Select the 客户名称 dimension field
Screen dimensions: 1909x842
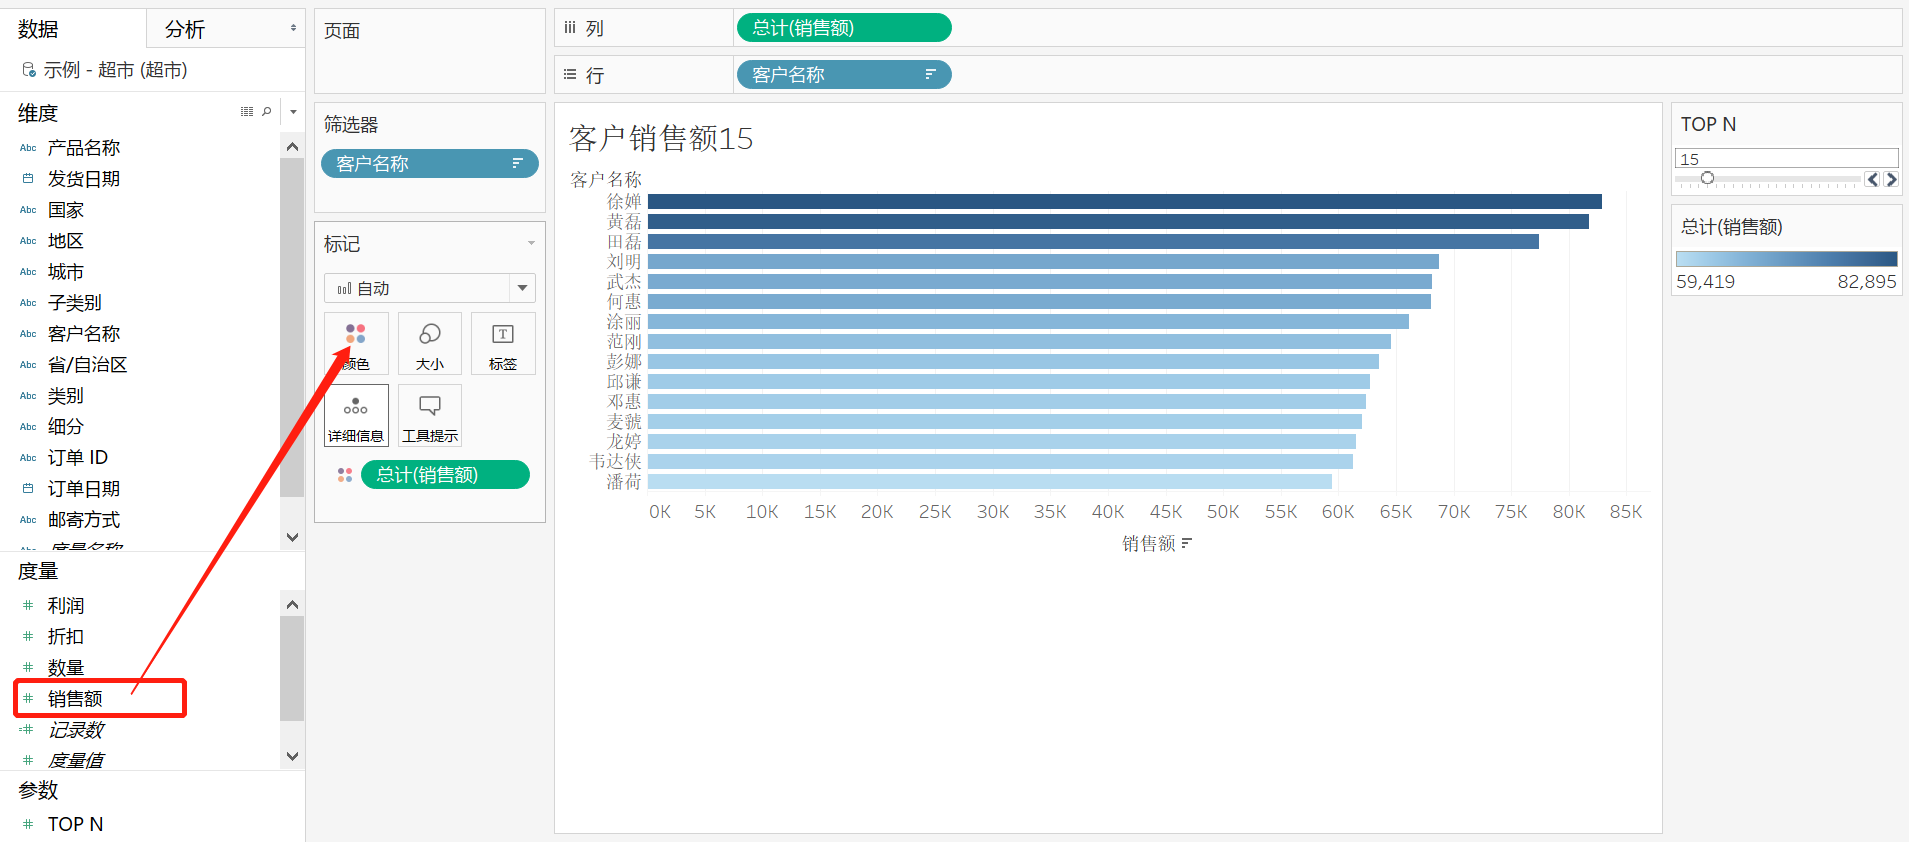coord(84,334)
